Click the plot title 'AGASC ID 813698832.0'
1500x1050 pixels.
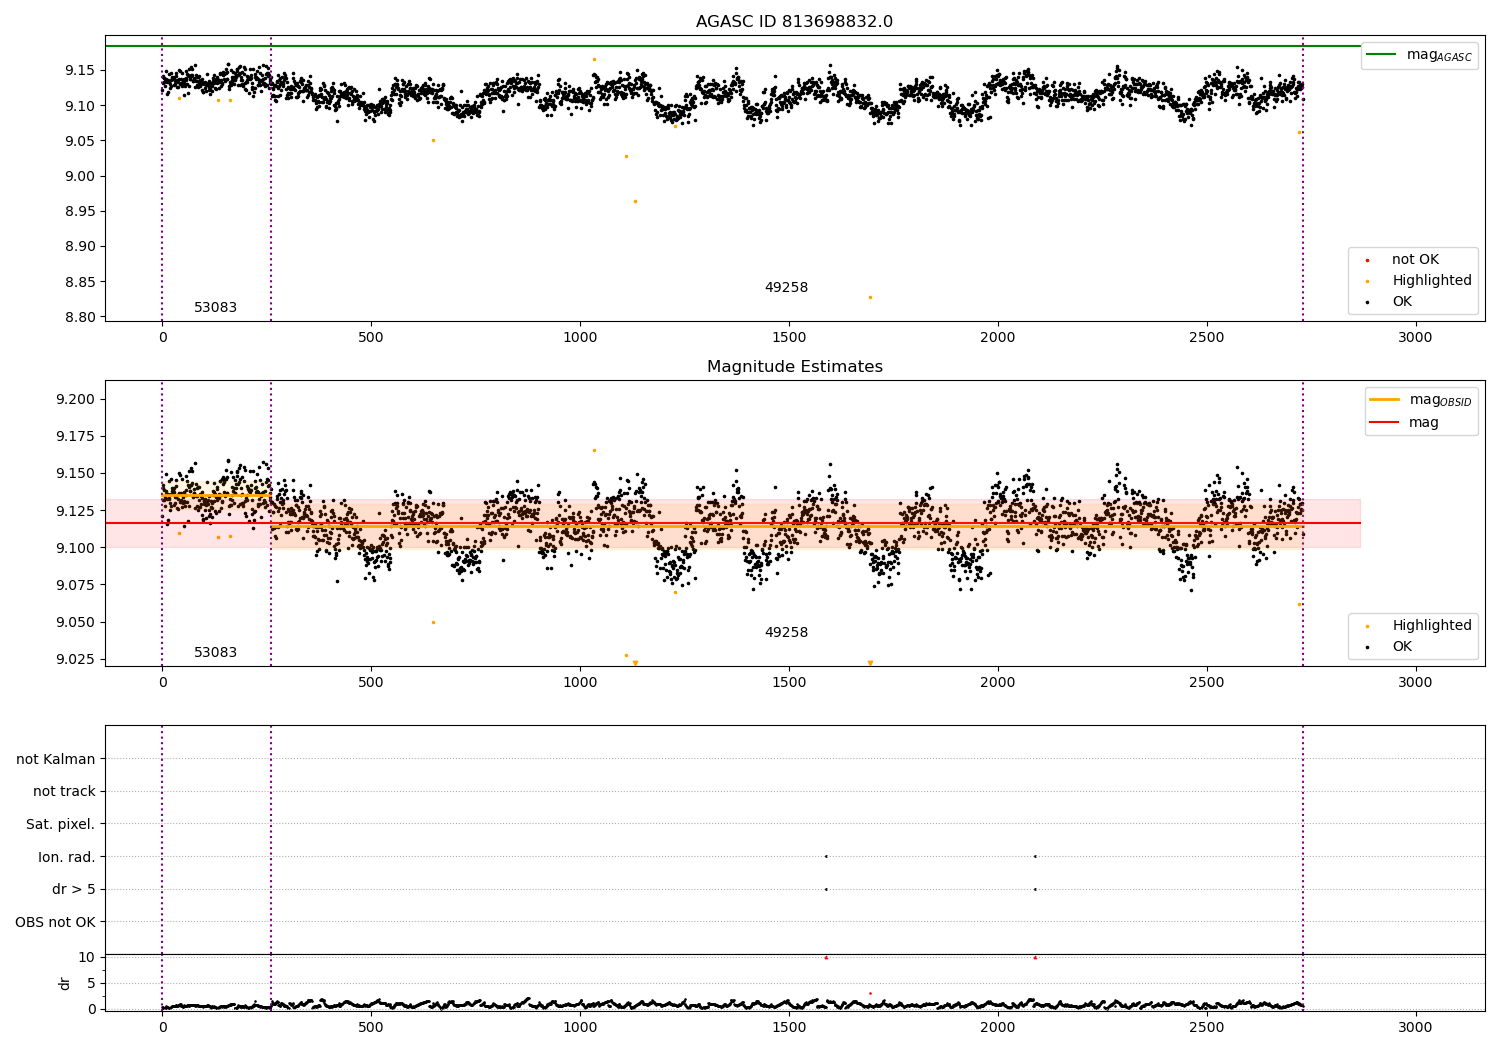pos(794,22)
